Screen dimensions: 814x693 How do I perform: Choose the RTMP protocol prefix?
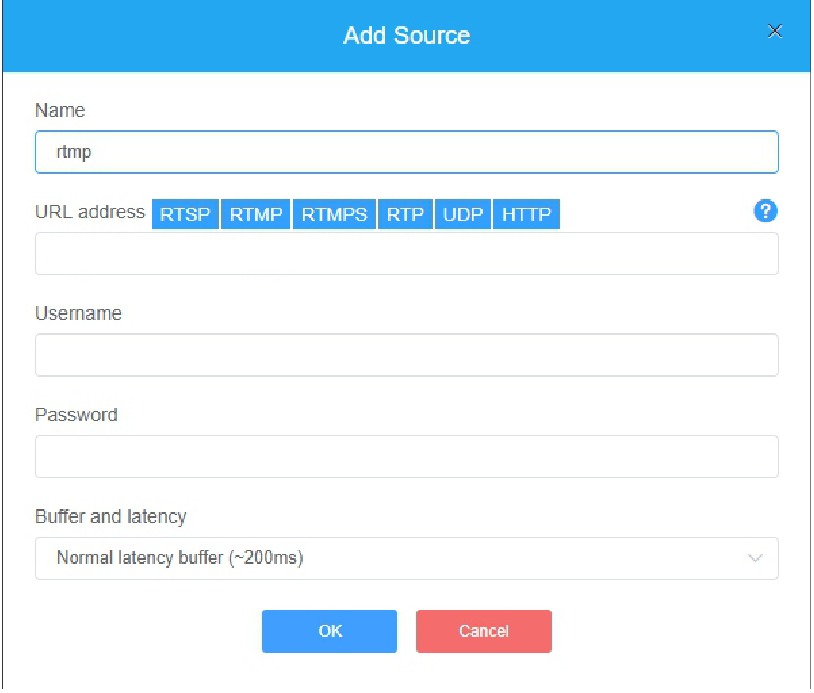pos(256,215)
